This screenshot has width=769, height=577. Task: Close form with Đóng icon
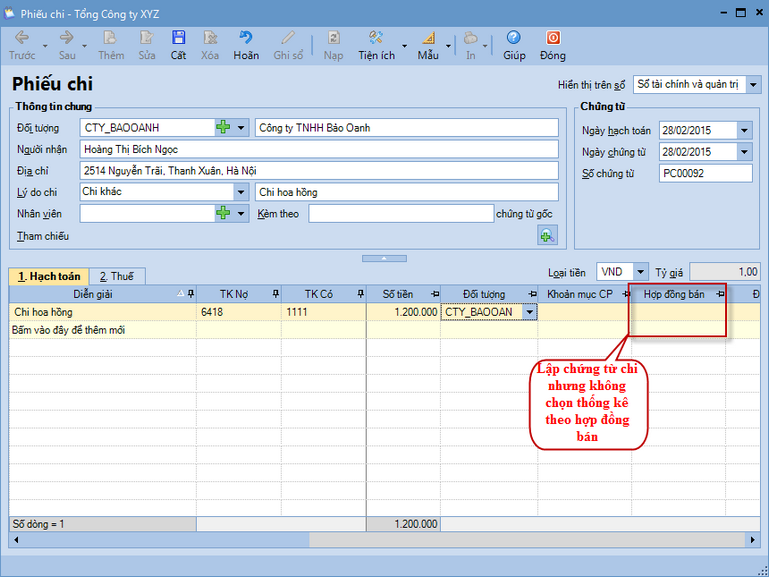click(553, 38)
